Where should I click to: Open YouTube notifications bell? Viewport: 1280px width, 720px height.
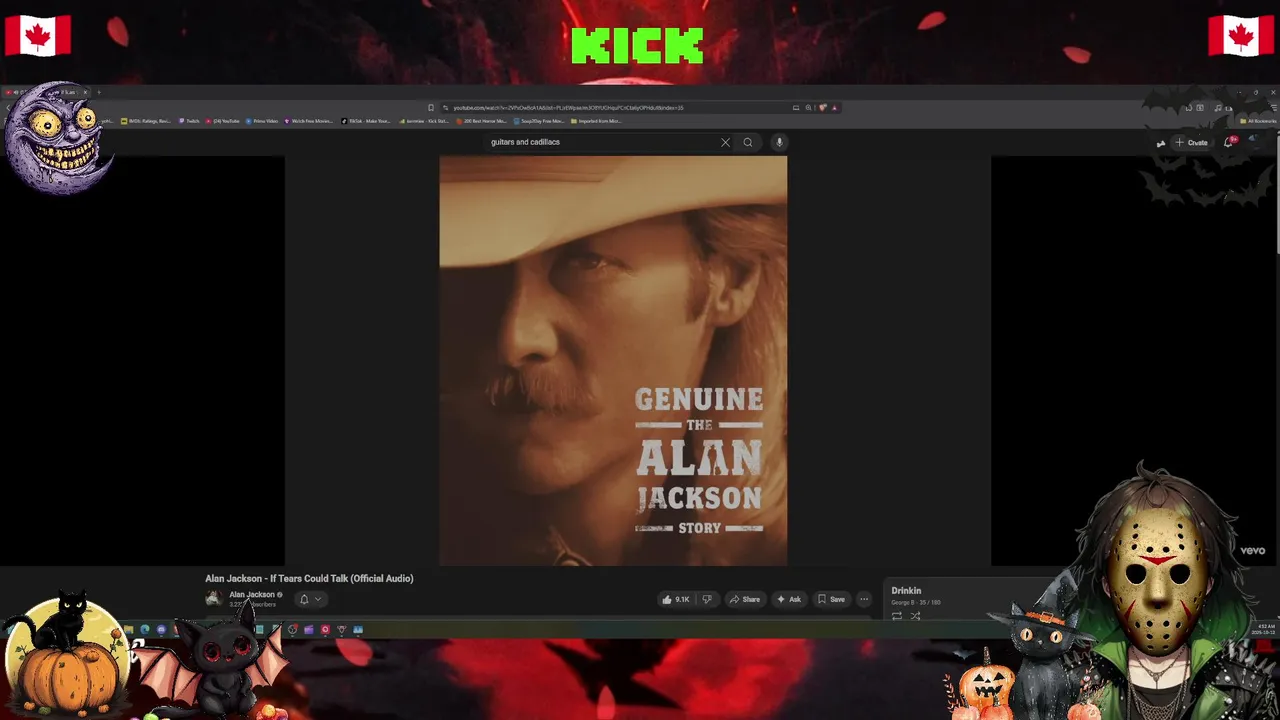(1229, 142)
